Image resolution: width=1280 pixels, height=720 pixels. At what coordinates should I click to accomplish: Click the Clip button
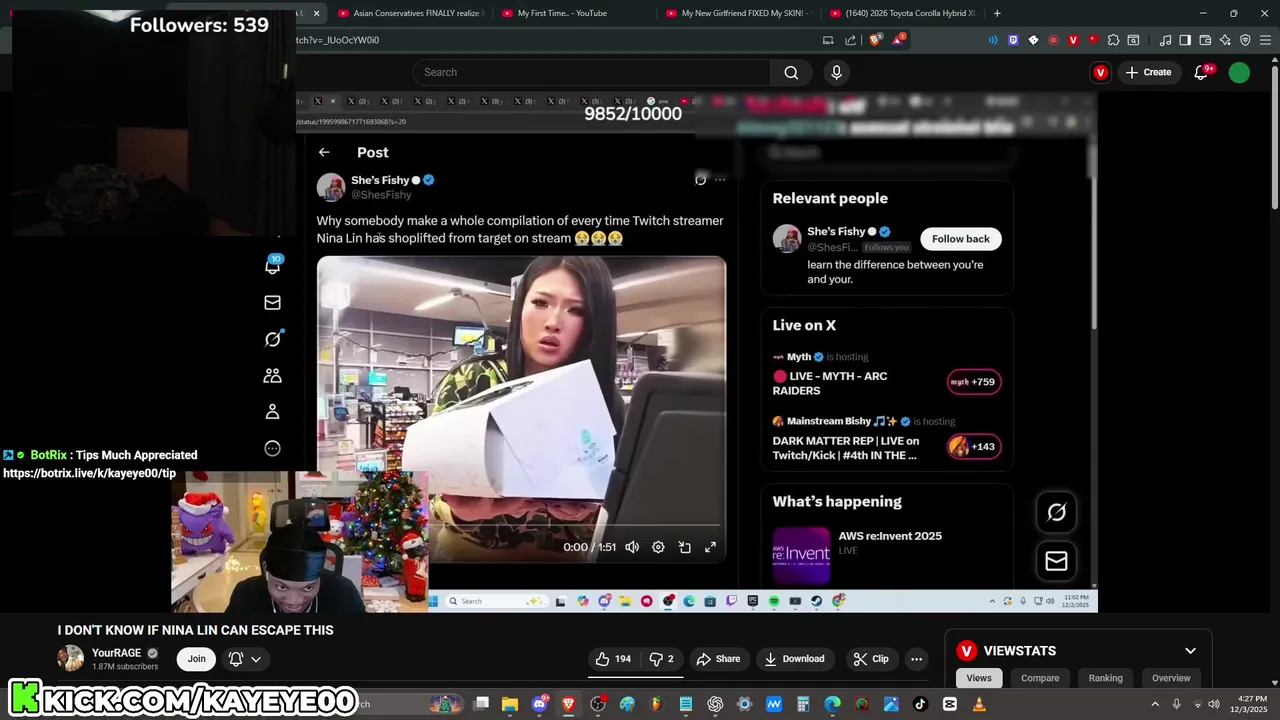870,659
